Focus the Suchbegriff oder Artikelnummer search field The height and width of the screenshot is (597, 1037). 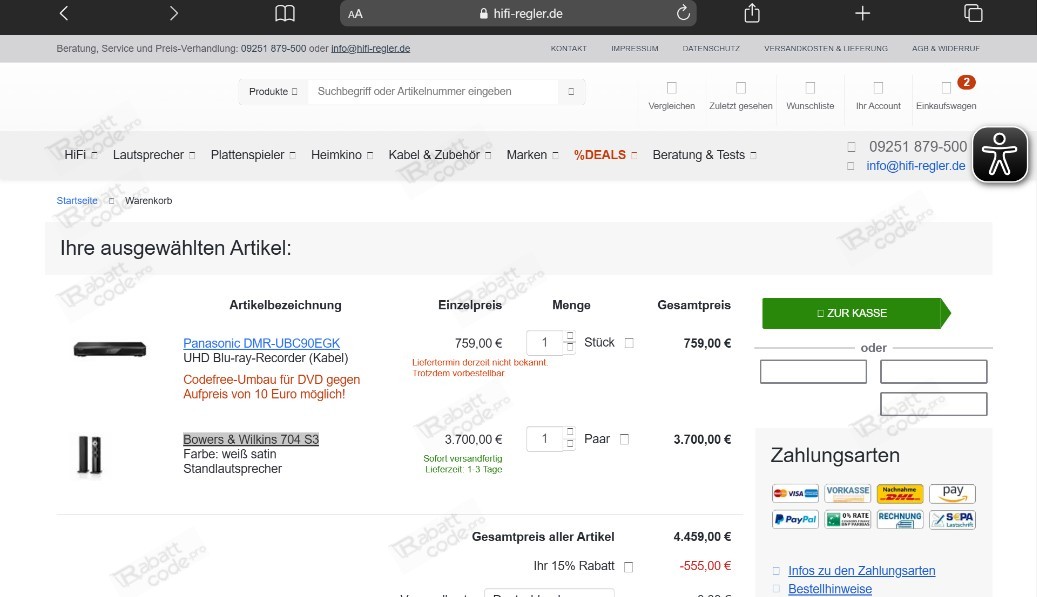pos(433,92)
